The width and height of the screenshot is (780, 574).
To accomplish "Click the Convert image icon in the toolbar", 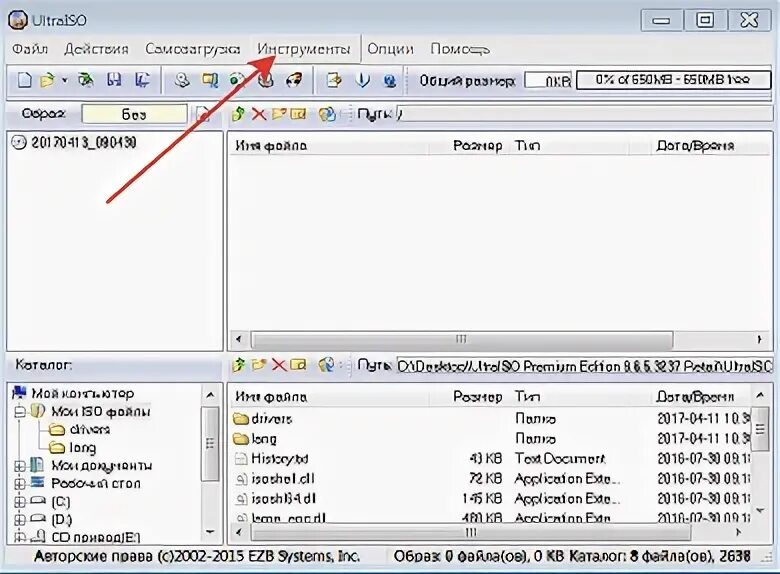I will (210, 80).
